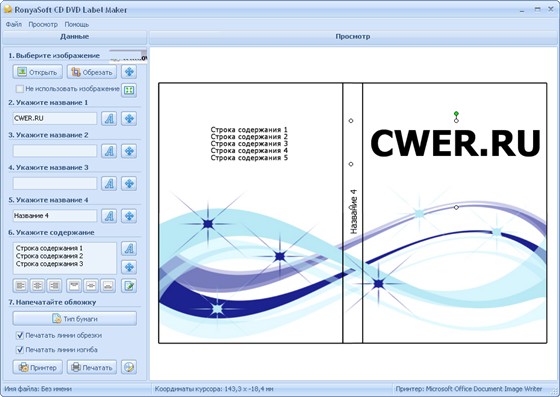Click the CWER.RU title 1 field
Viewport: 560px width, 397px height.
[x=55, y=118]
